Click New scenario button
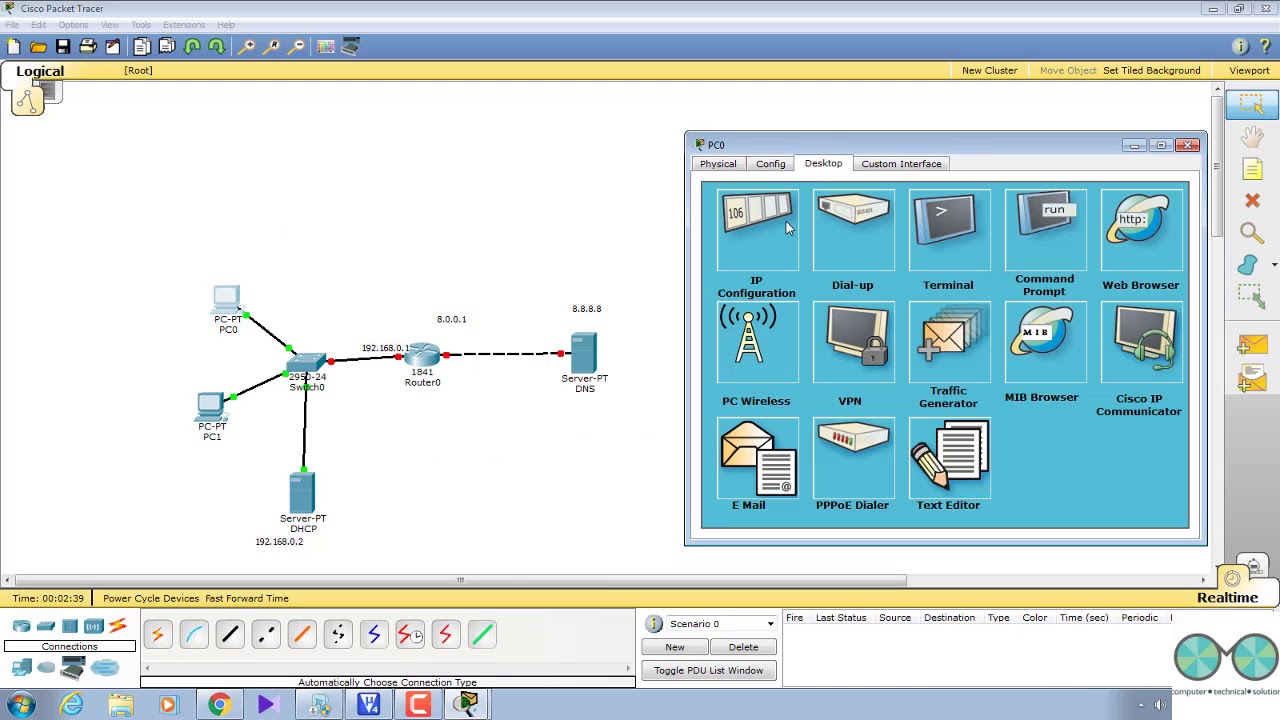The height and width of the screenshot is (720, 1280). point(675,647)
